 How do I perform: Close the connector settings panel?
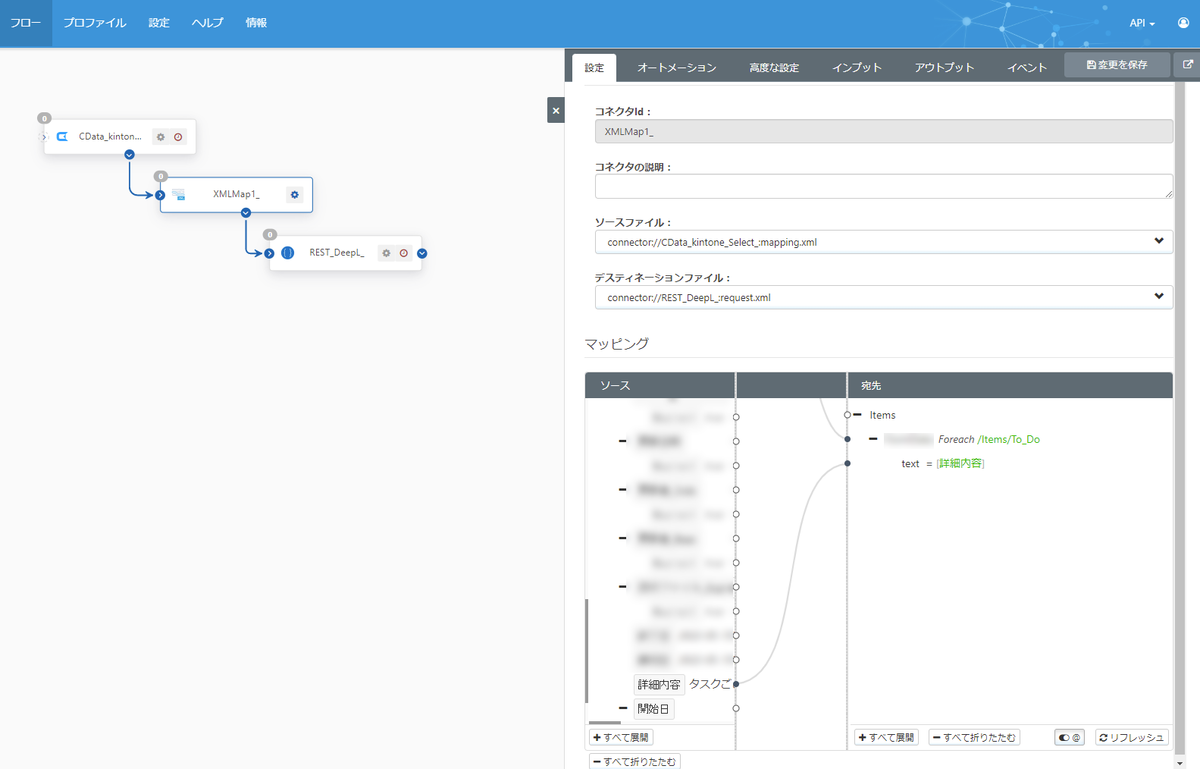(556, 110)
